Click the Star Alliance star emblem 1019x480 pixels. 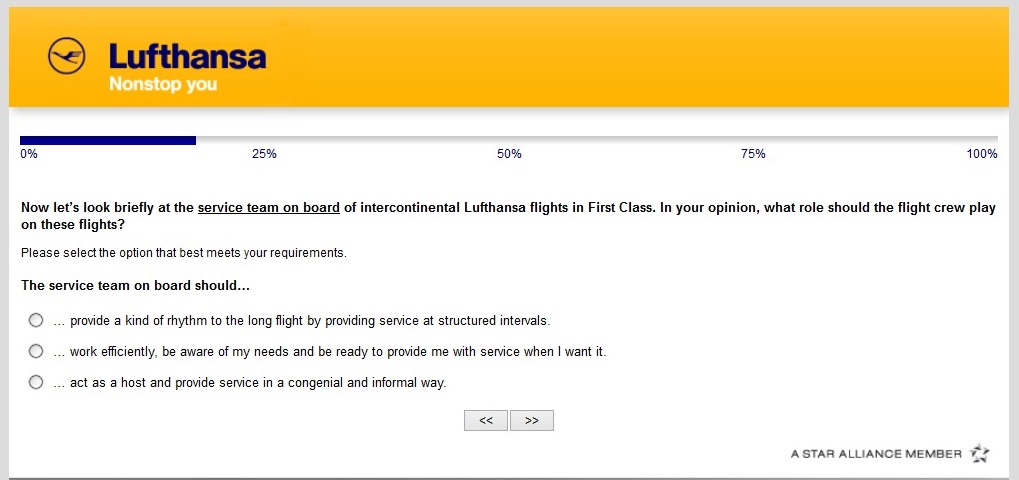tap(979, 454)
